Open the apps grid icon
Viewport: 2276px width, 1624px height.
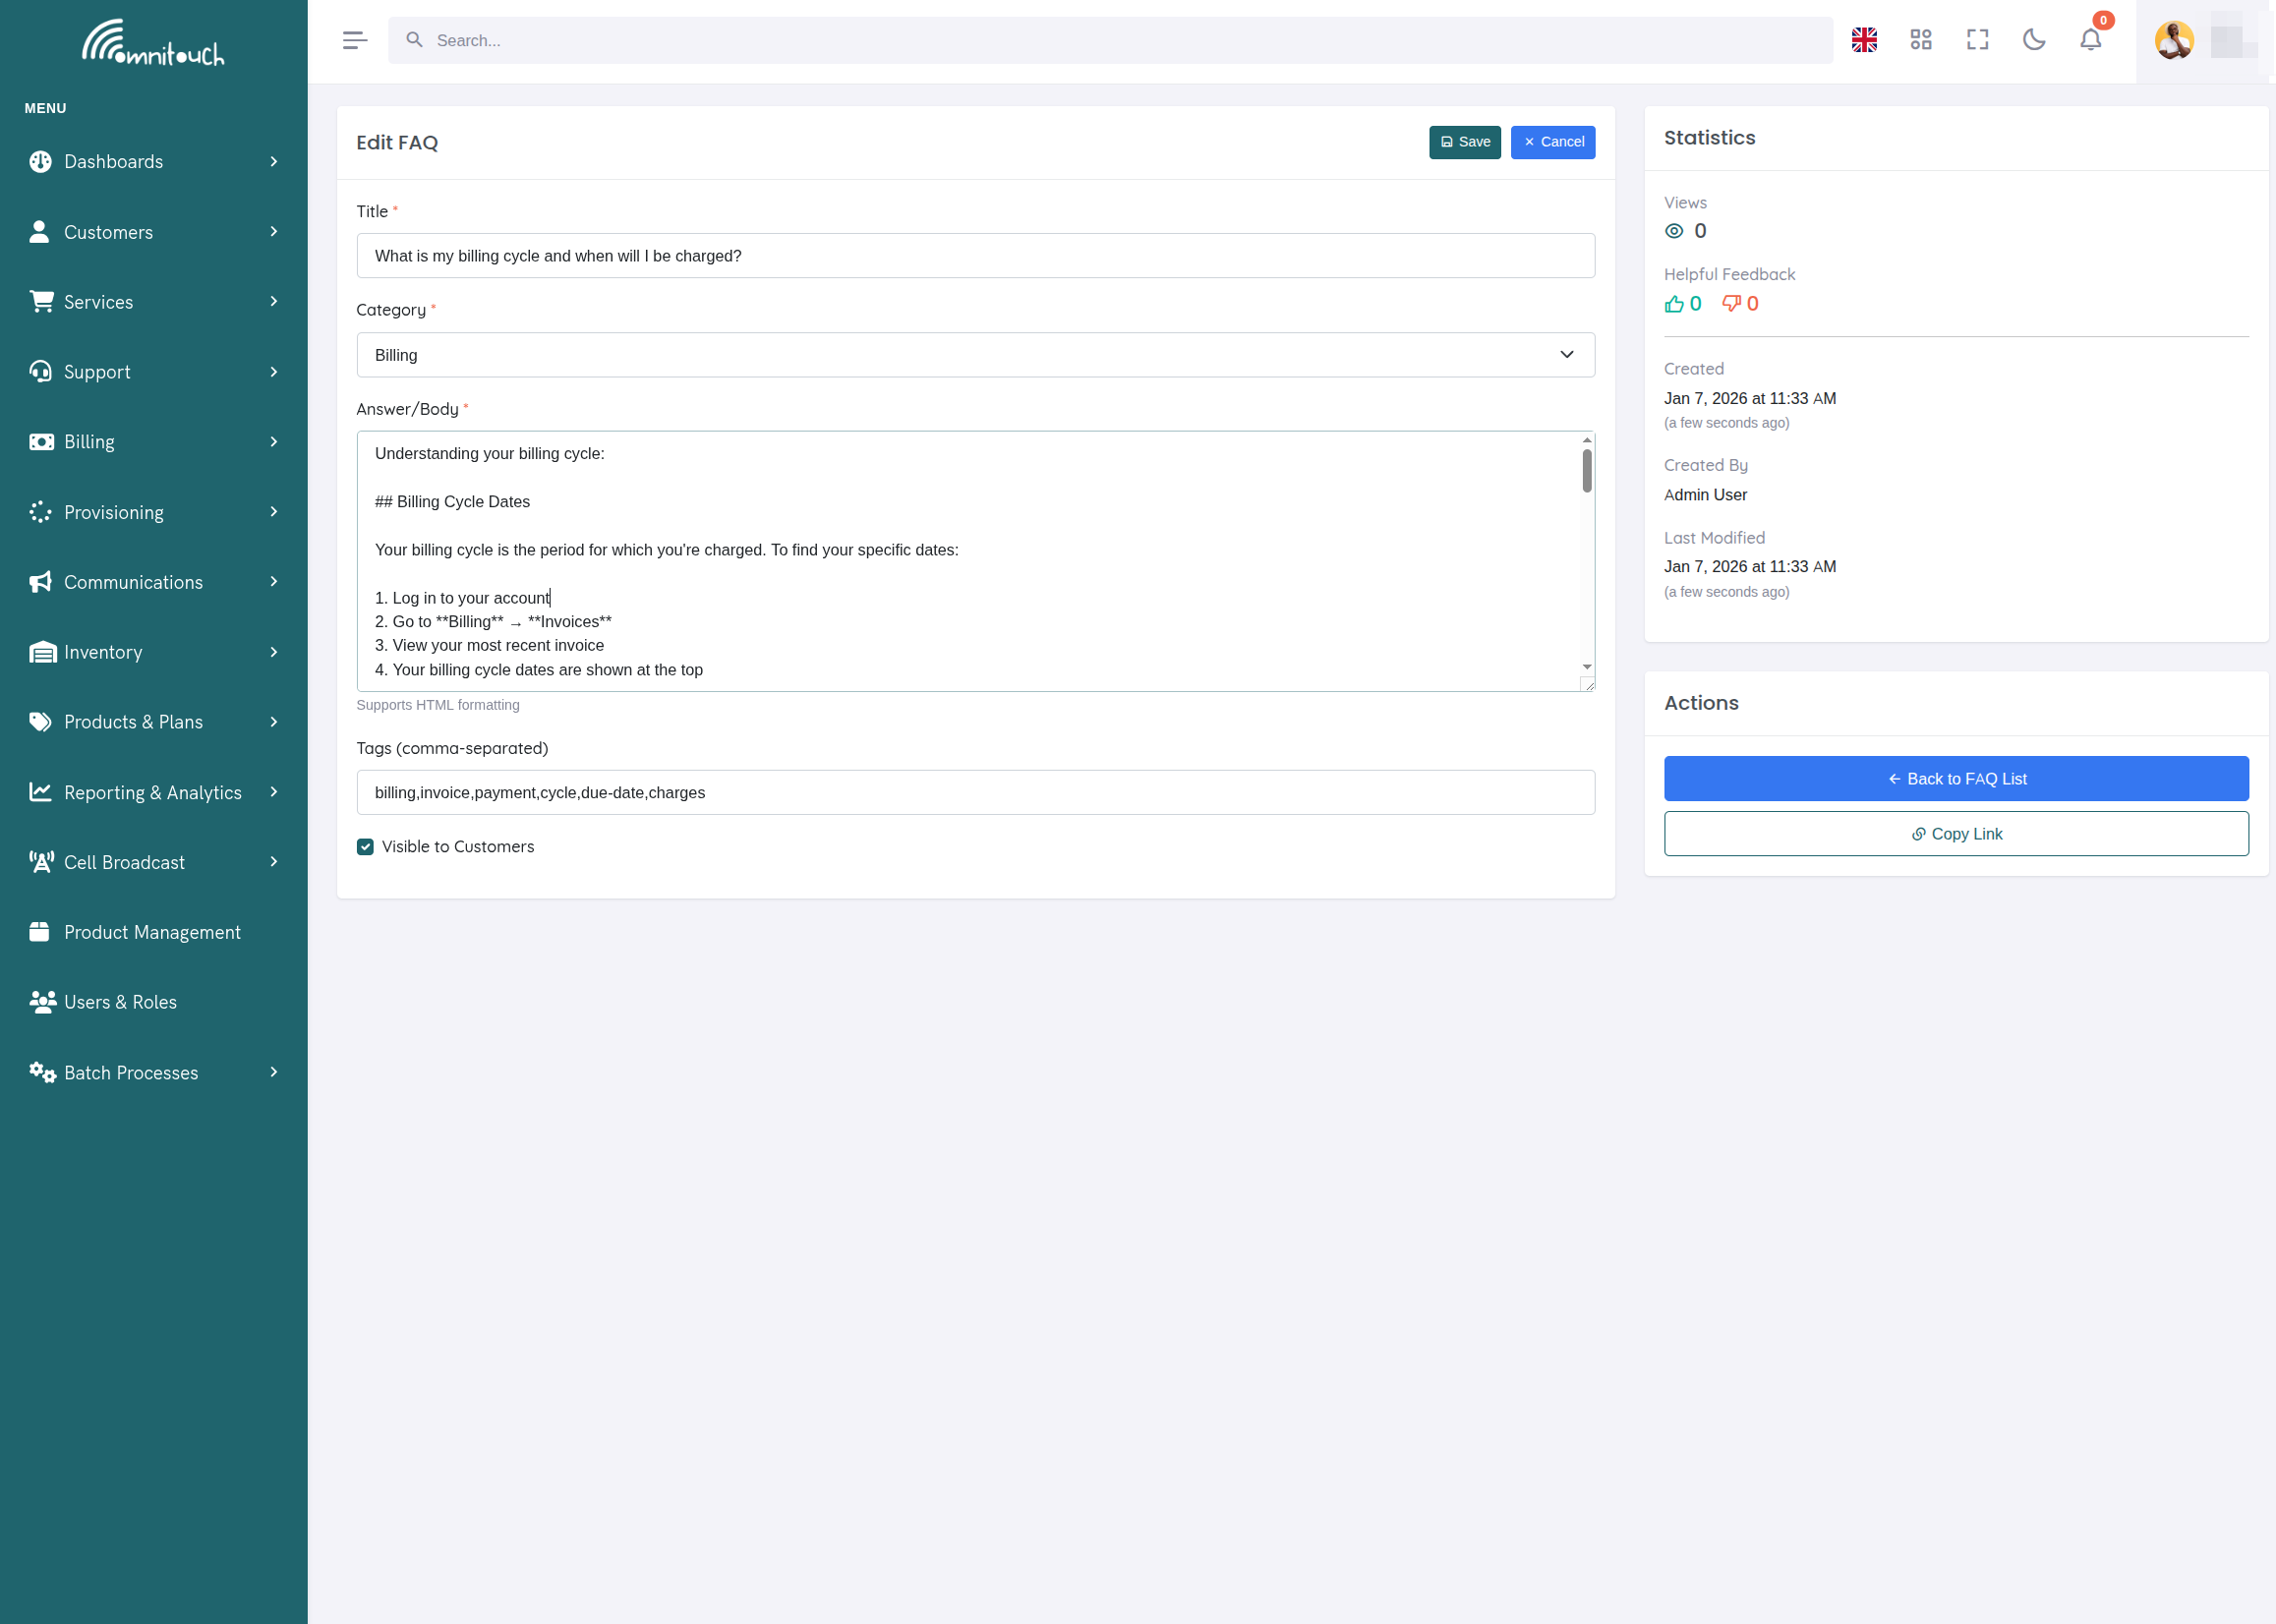(x=1921, y=40)
